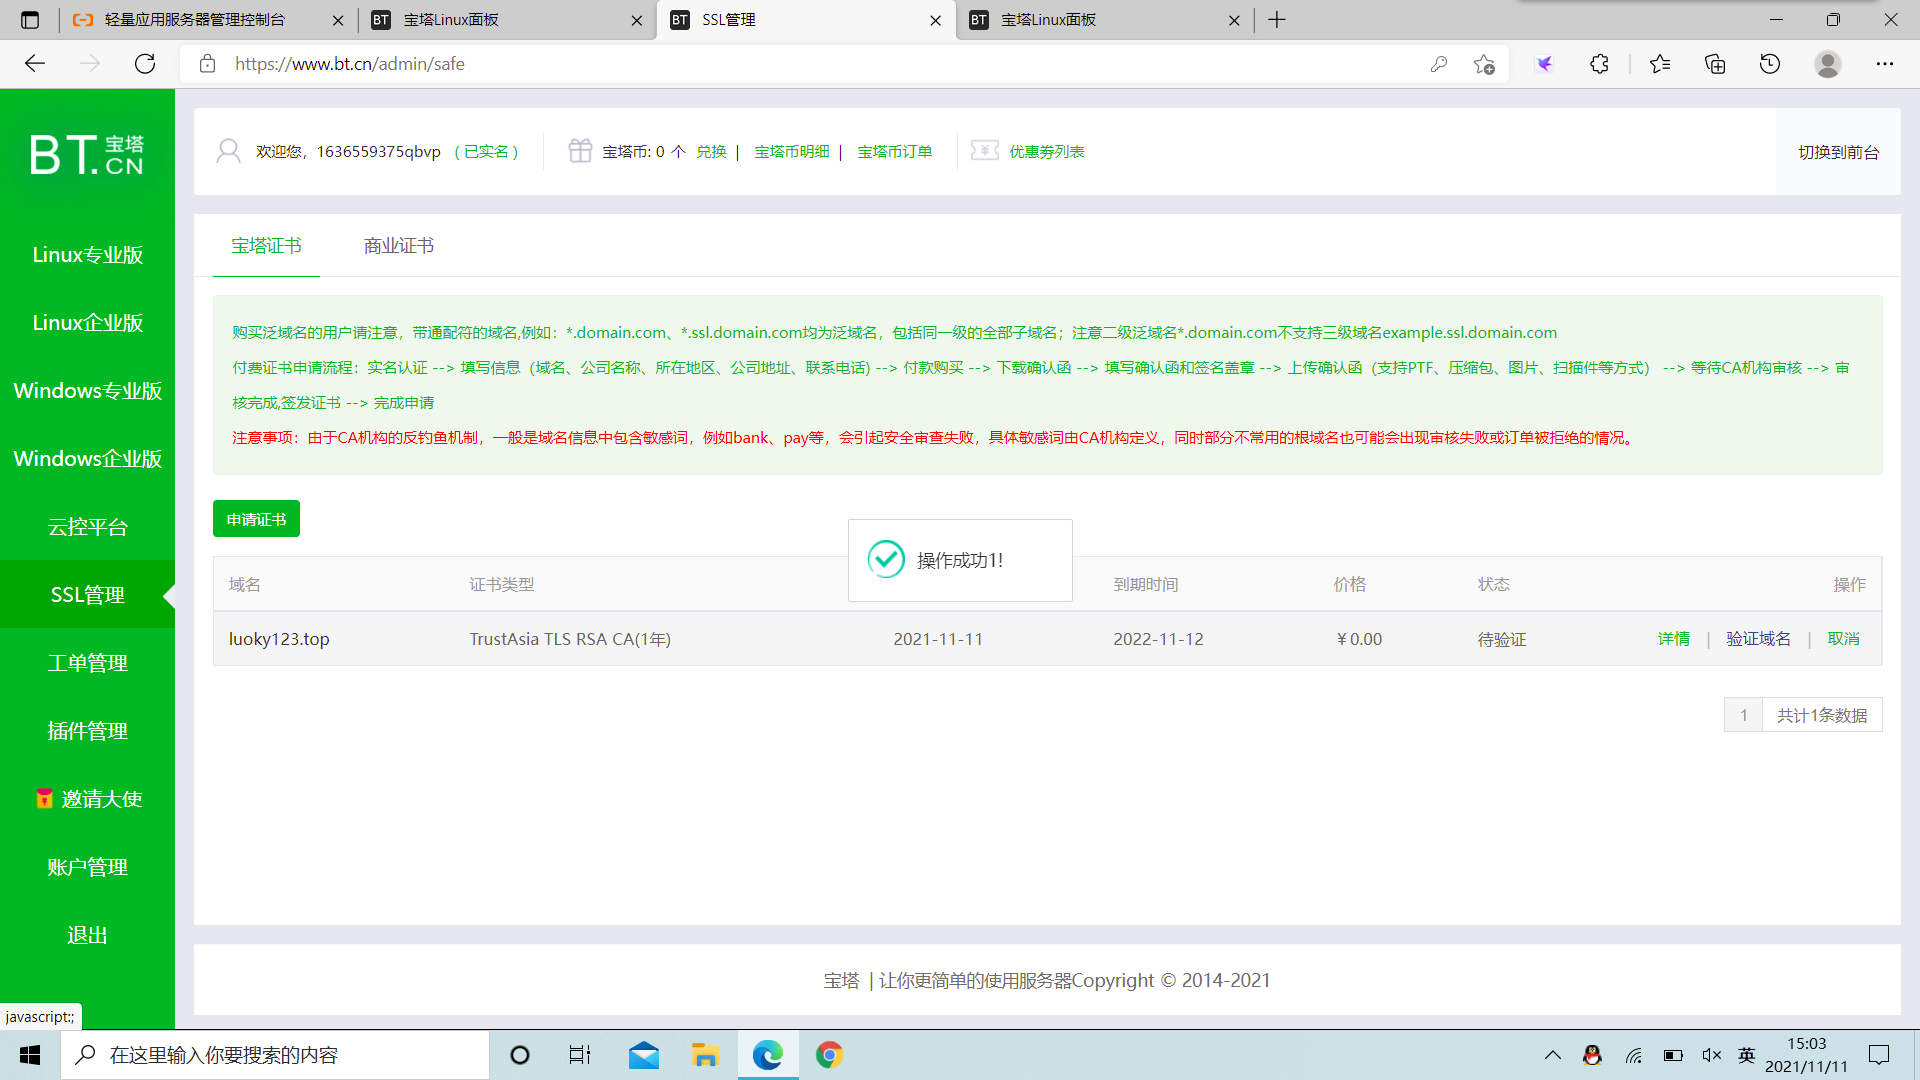Open 宝塔币明细 link
Viewport: 1920px width, 1080px height.
point(791,151)
